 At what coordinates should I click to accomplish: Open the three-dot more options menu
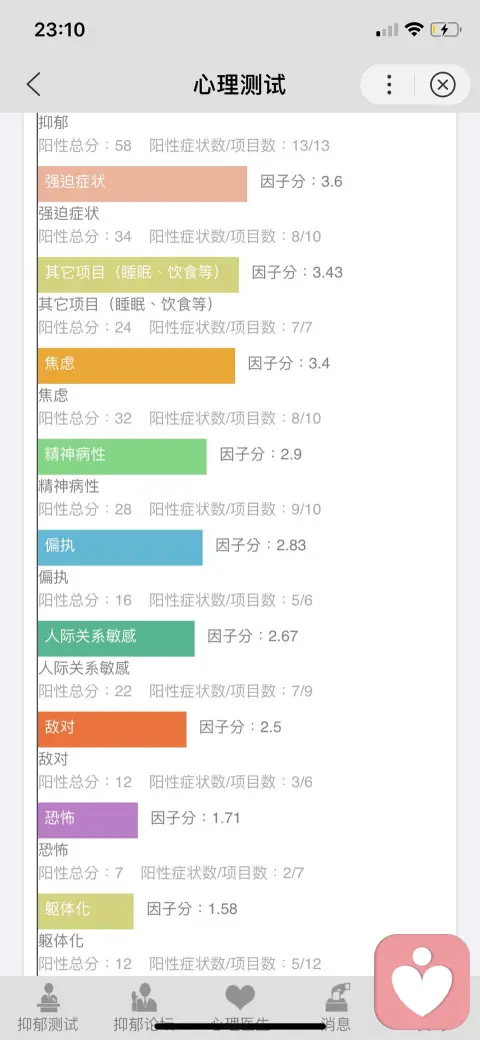pos(389,85)
